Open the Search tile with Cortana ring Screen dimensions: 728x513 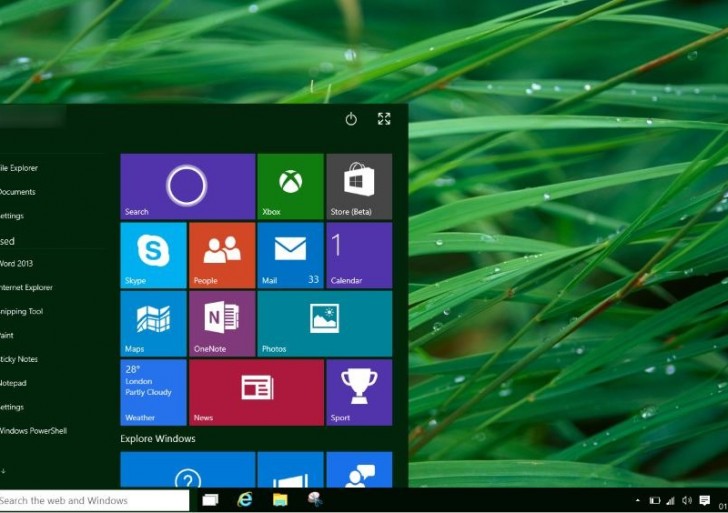(x=188, y=186)
